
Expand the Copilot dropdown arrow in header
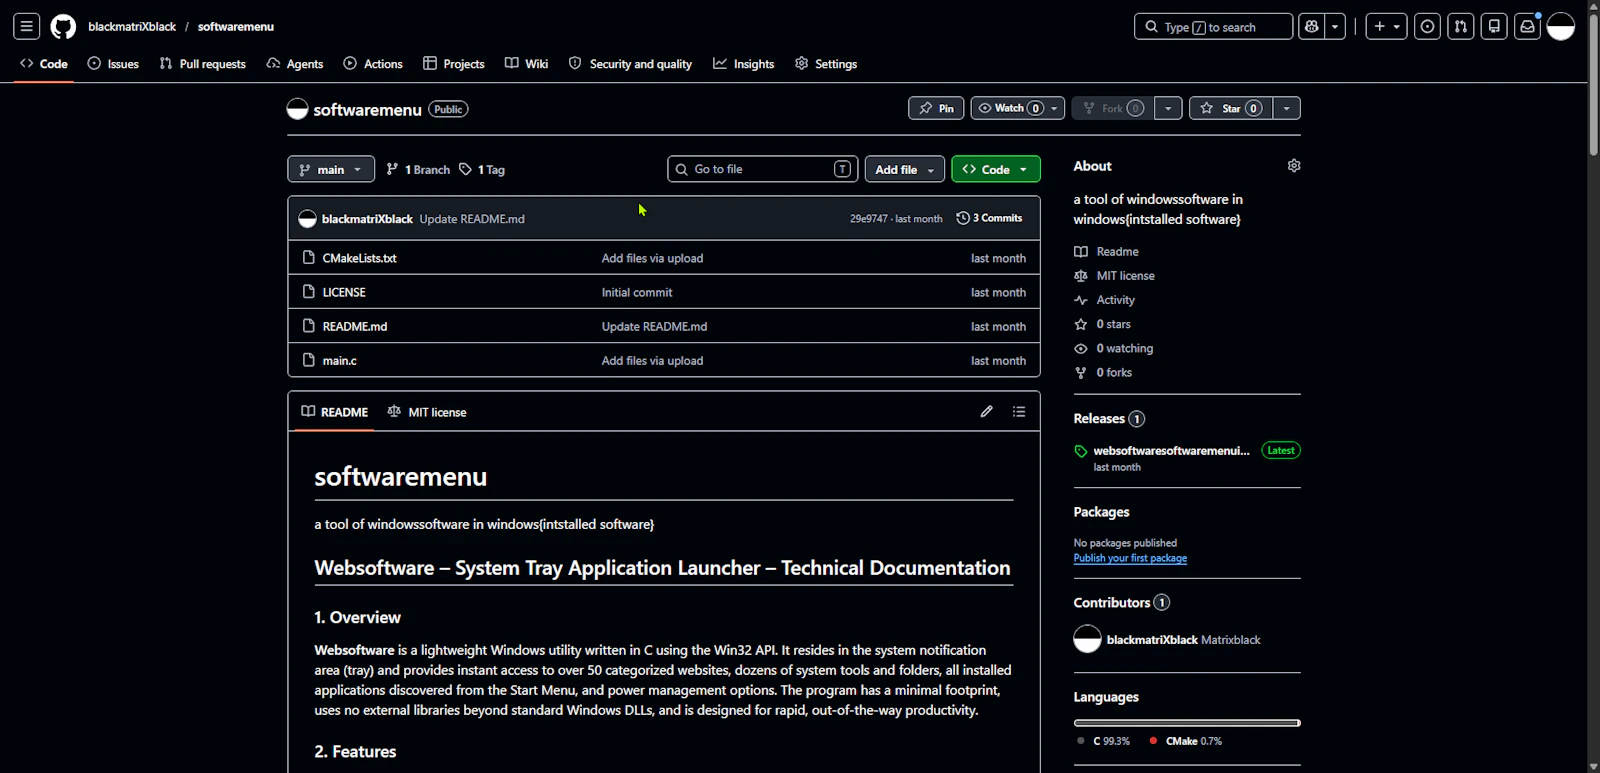coord(1335,27)
